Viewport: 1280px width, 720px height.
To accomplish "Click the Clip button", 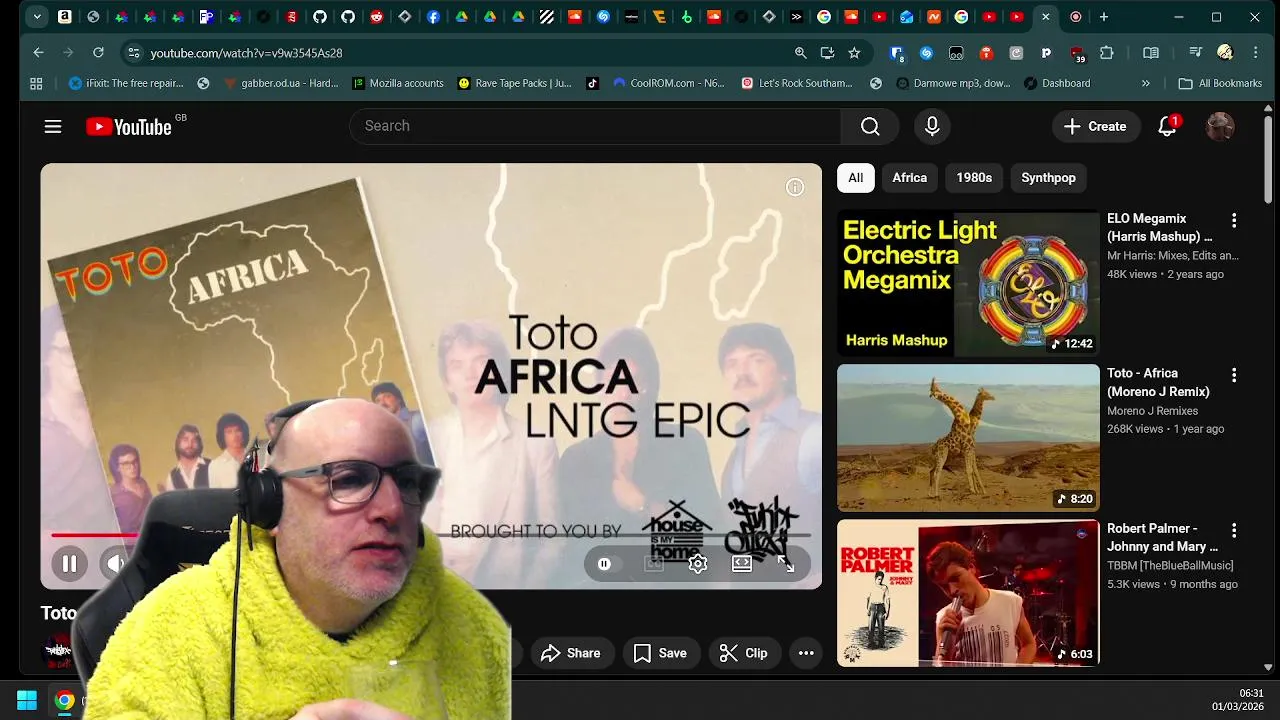I will click(x=743, y=653).
